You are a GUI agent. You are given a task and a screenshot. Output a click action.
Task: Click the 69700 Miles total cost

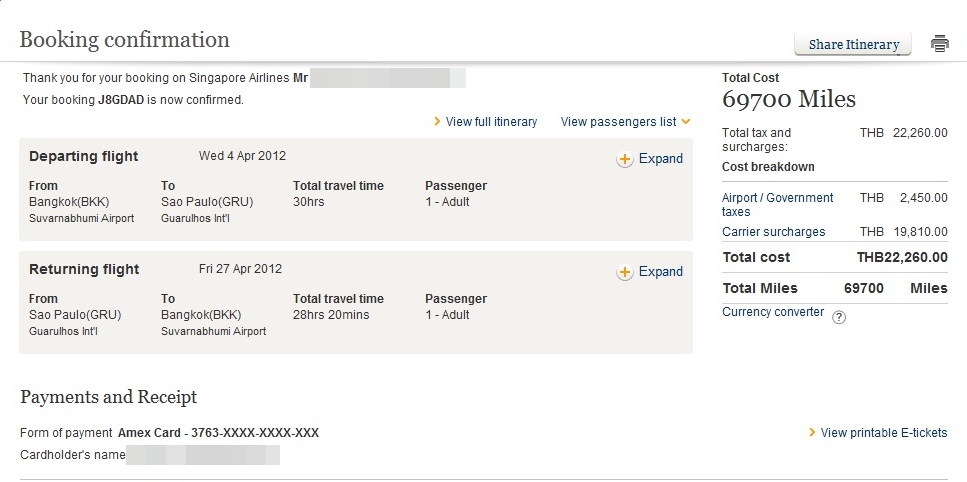coord(788,99)
